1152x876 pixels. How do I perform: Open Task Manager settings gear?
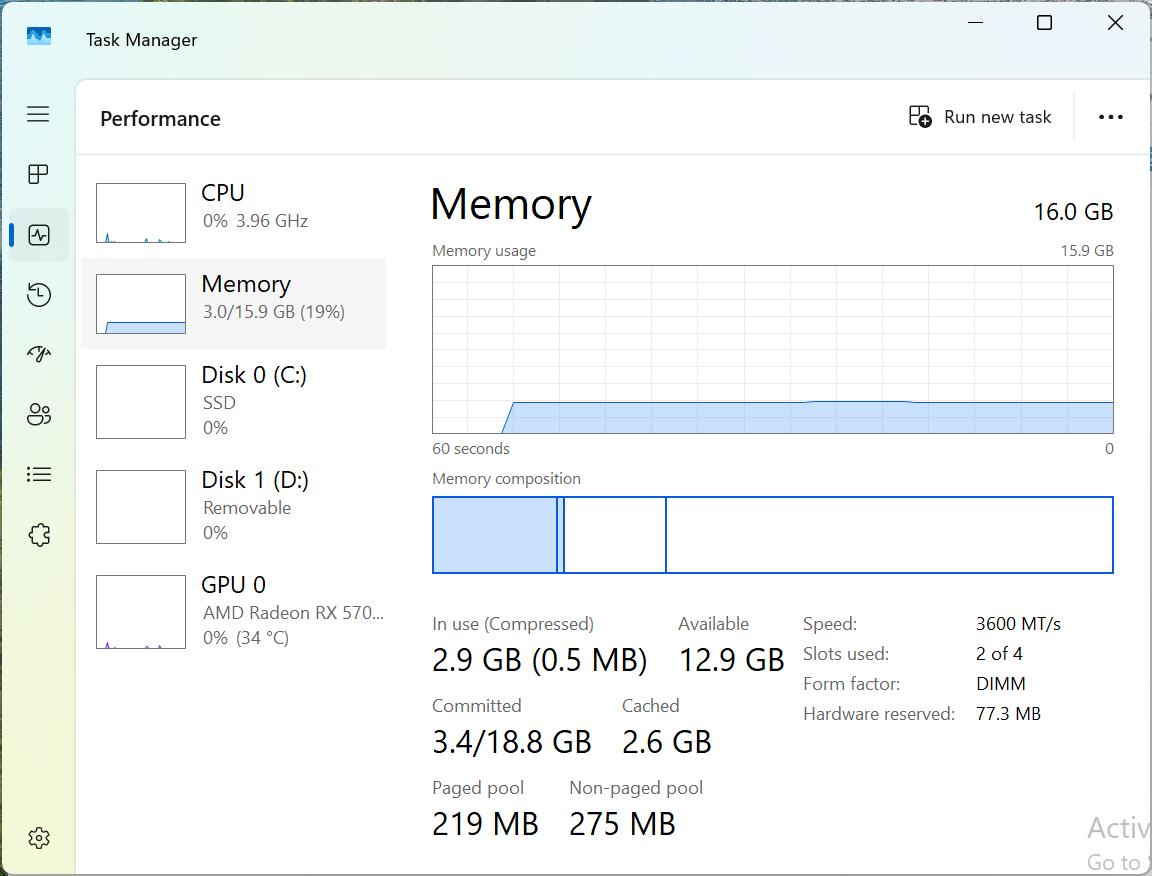point(38,838)
